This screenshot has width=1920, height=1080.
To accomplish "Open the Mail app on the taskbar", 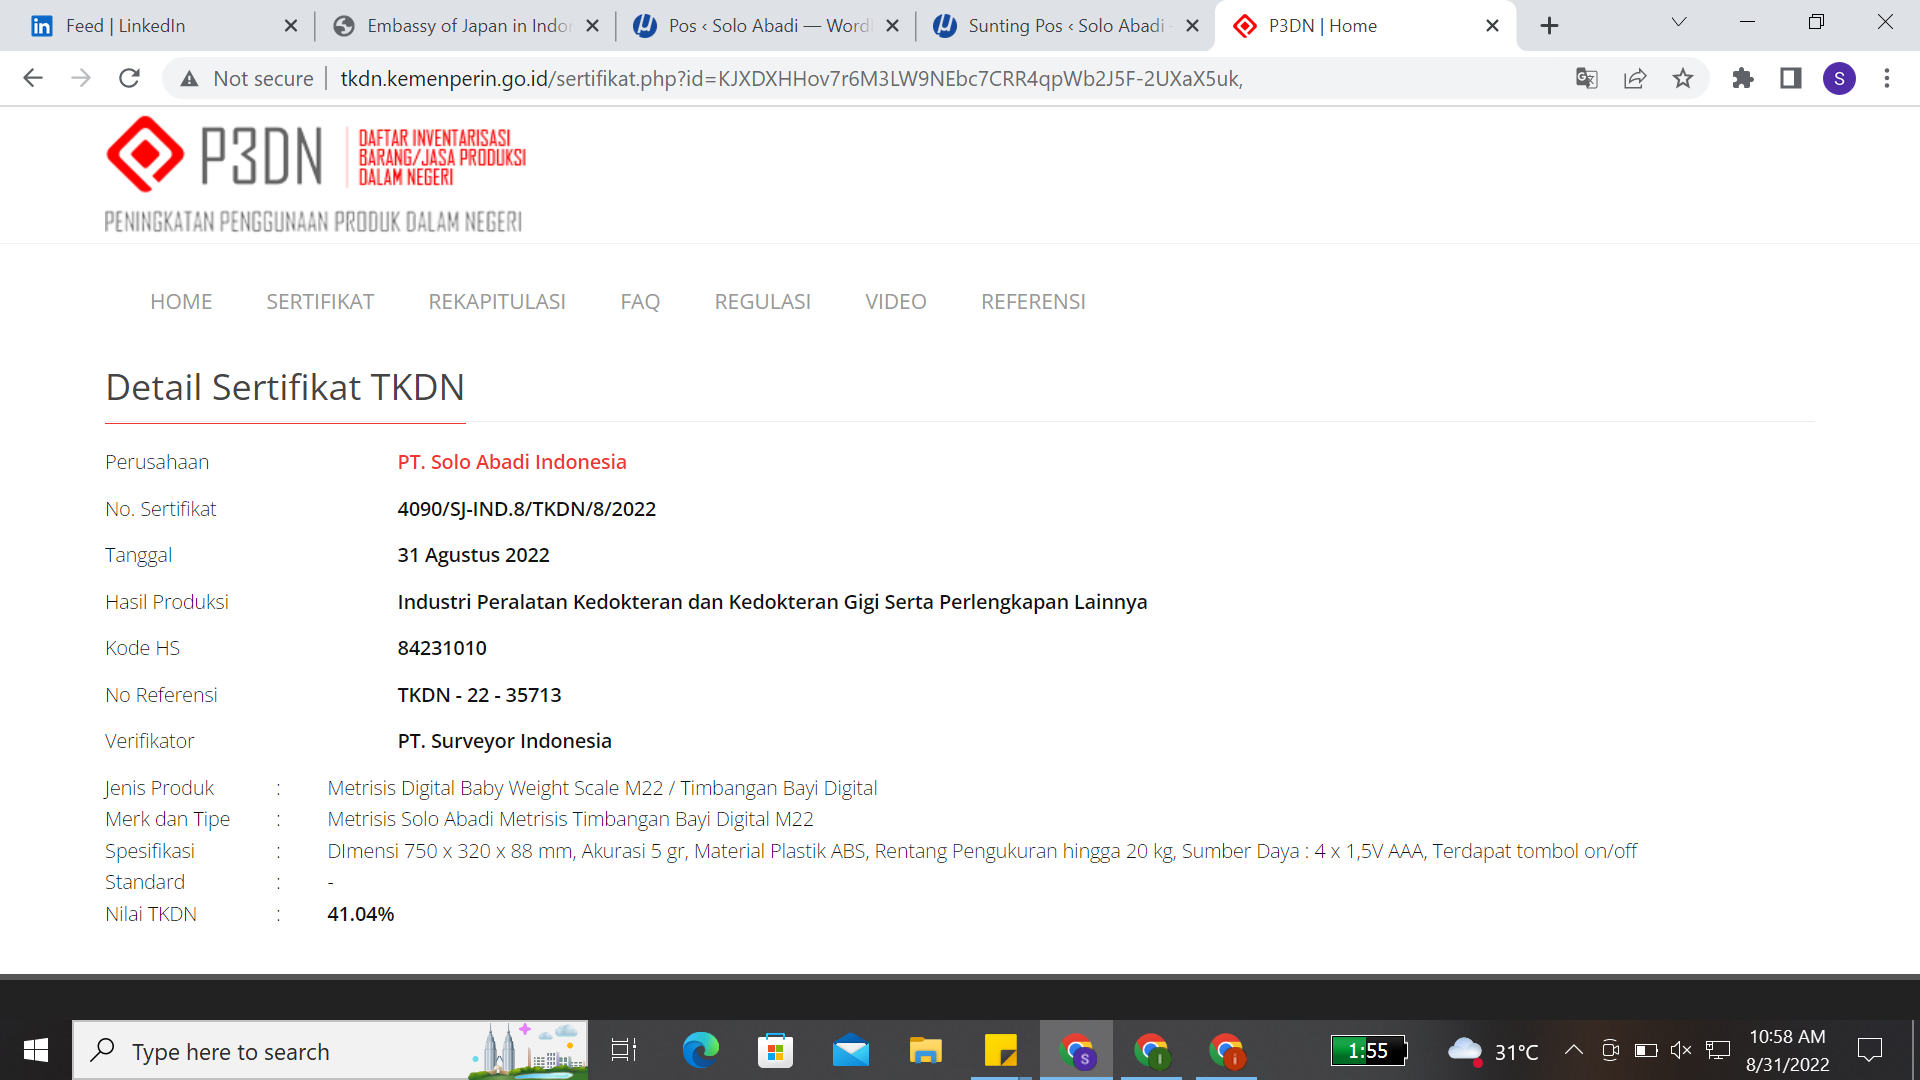I will 851,1050.
